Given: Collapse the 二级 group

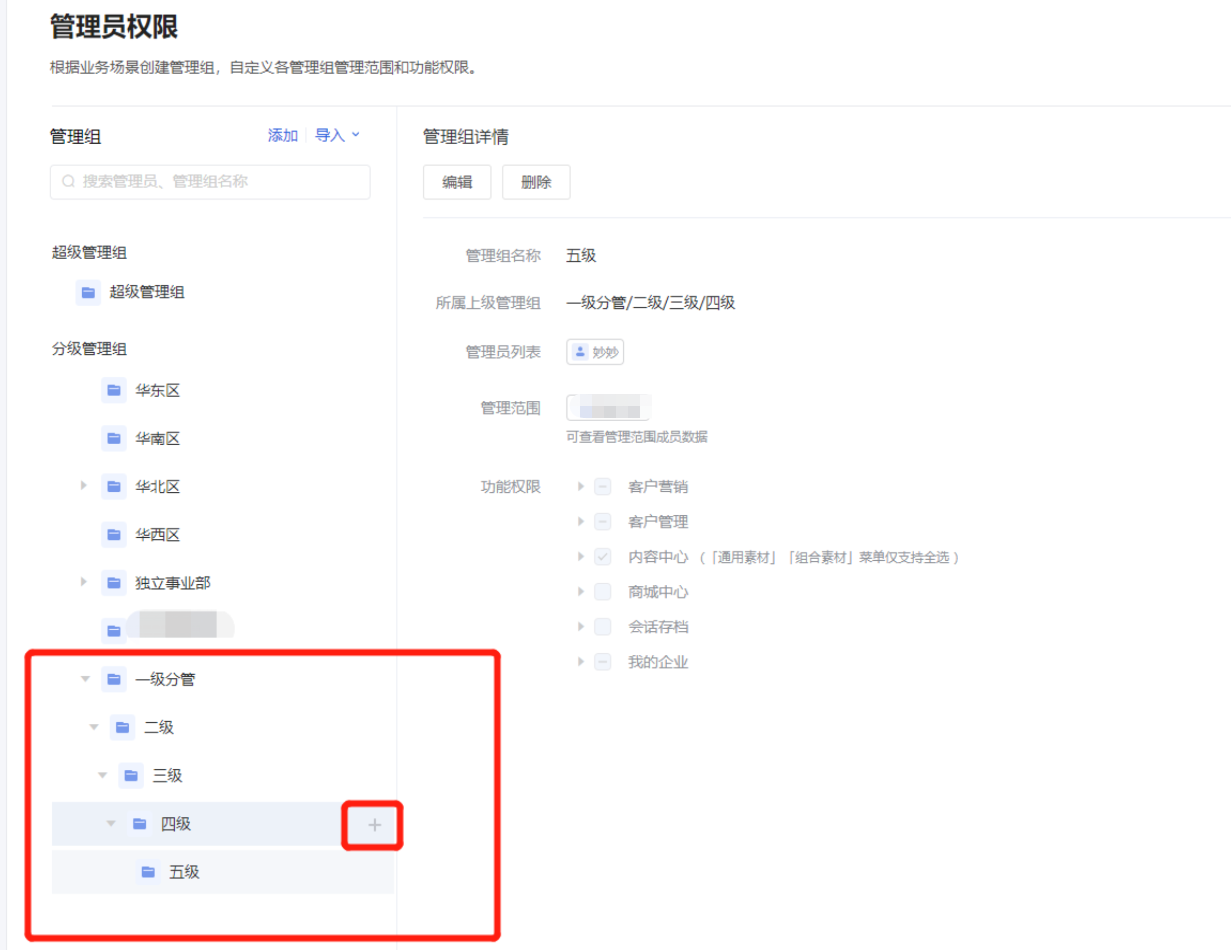Looking at the screenshot, I should [94, 728].
